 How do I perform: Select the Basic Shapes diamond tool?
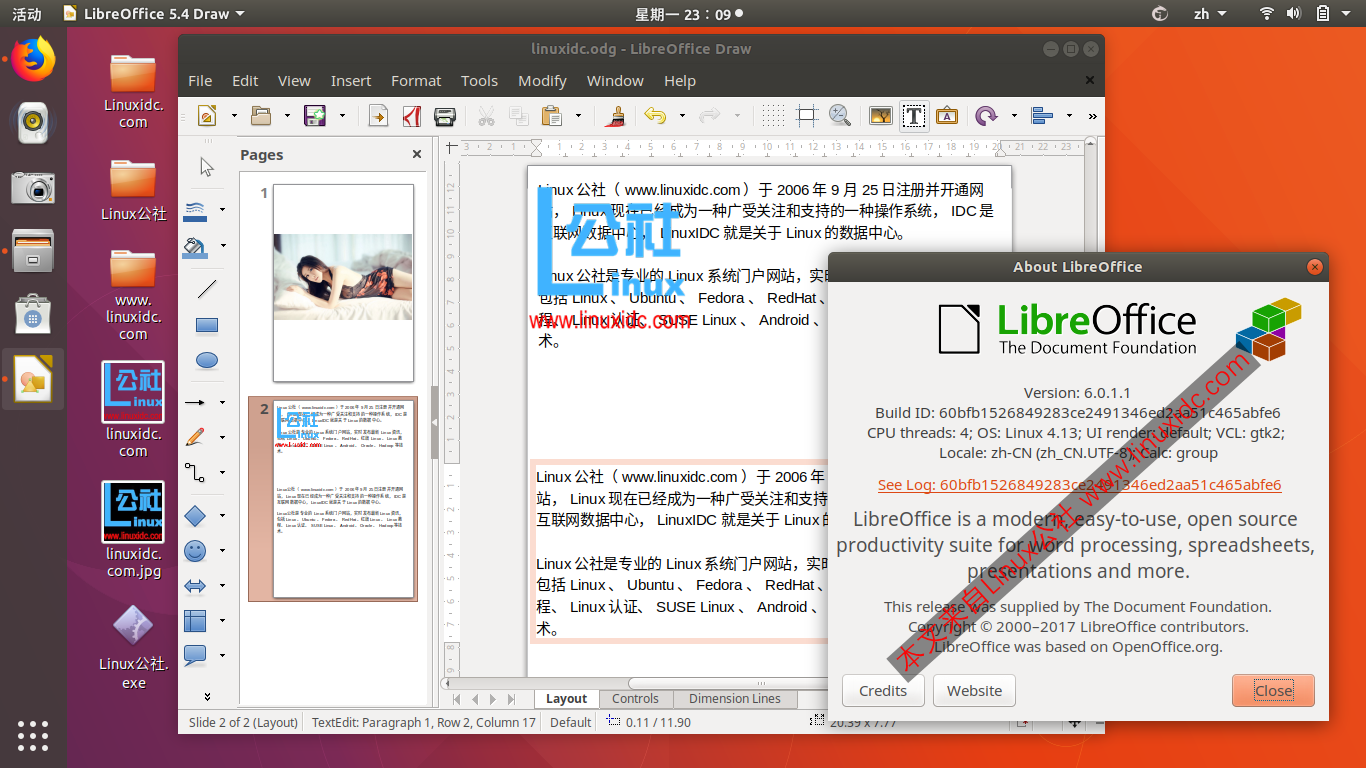tap(195, 515)
